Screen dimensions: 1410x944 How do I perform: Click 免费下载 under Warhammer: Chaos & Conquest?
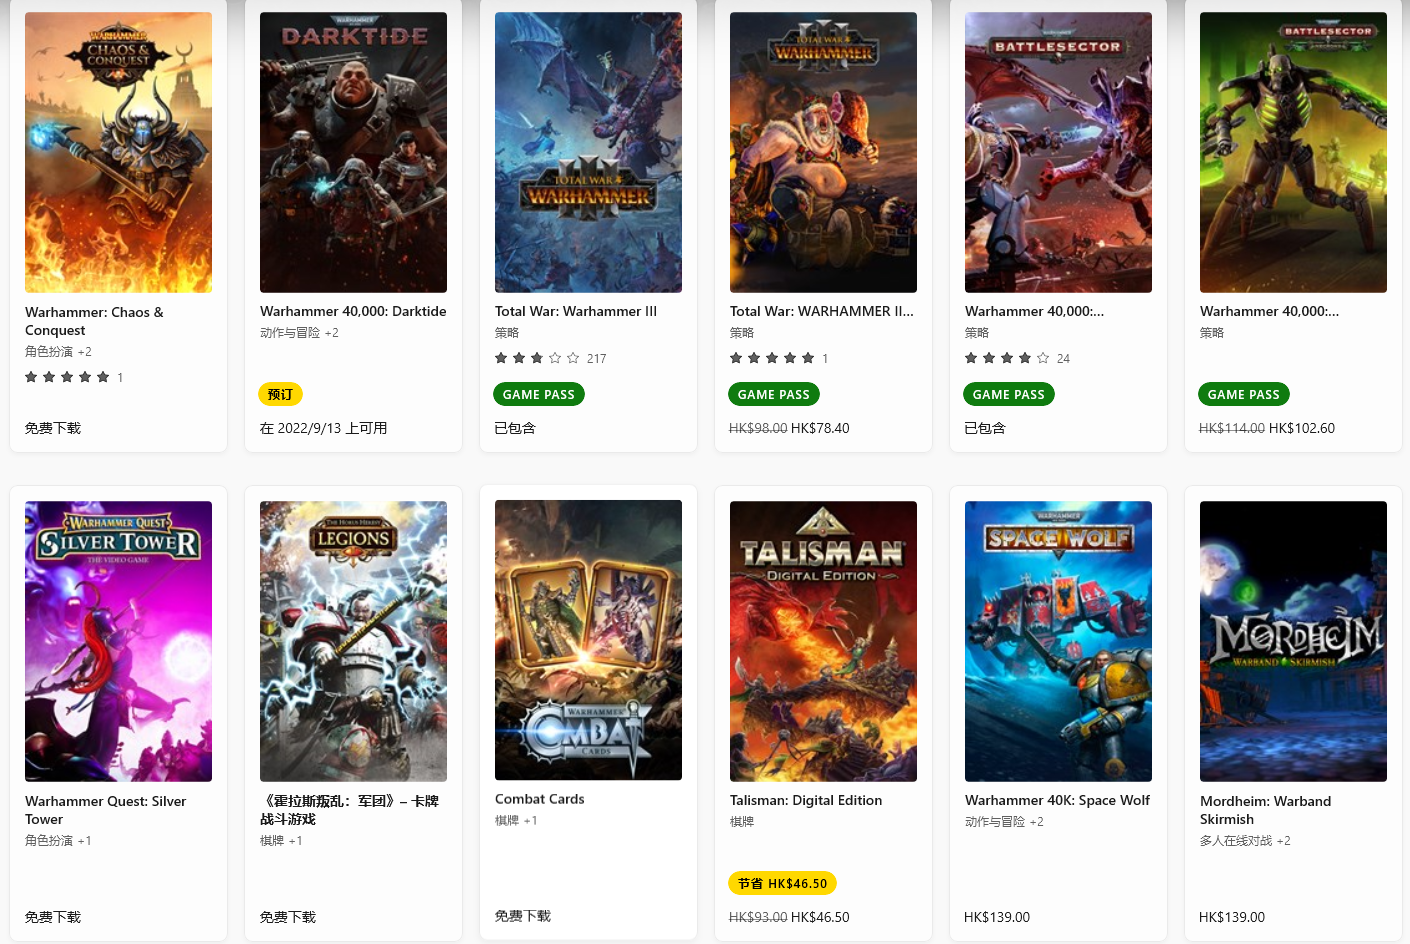(53, 428)
